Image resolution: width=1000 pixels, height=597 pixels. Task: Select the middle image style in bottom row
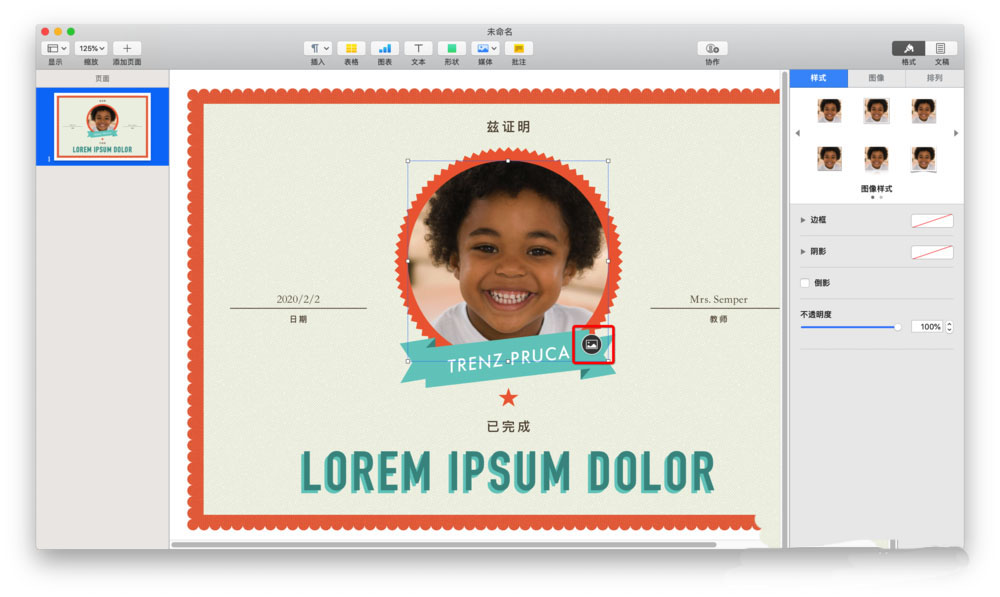tap(876, 159)
